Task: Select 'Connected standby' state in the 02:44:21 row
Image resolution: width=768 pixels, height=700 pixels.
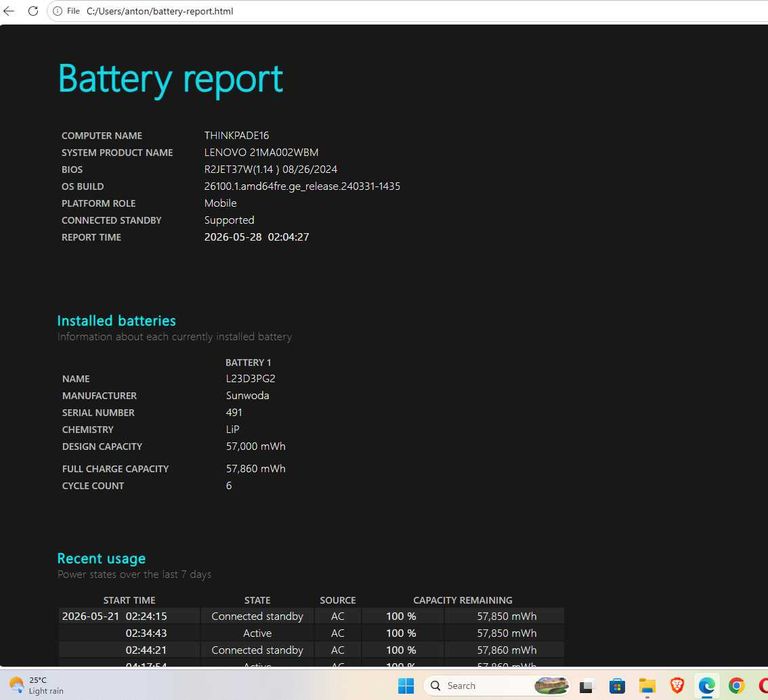Action: click(x=257, y=651)
